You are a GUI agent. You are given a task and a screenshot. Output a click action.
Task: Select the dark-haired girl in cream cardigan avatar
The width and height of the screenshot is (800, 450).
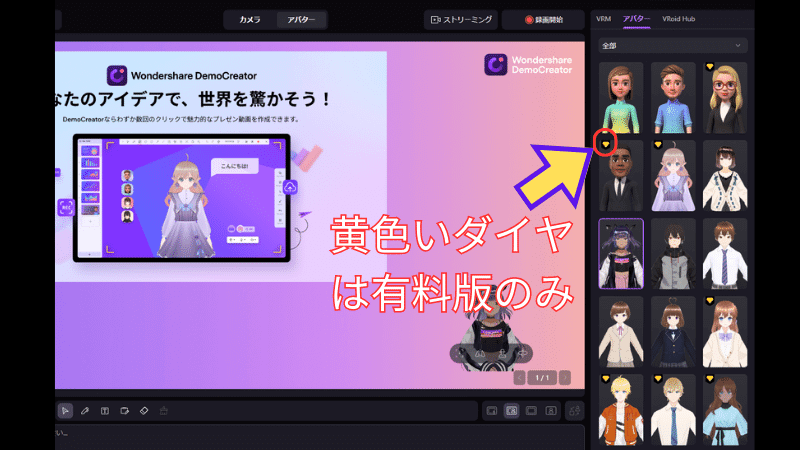click(725, 176)
